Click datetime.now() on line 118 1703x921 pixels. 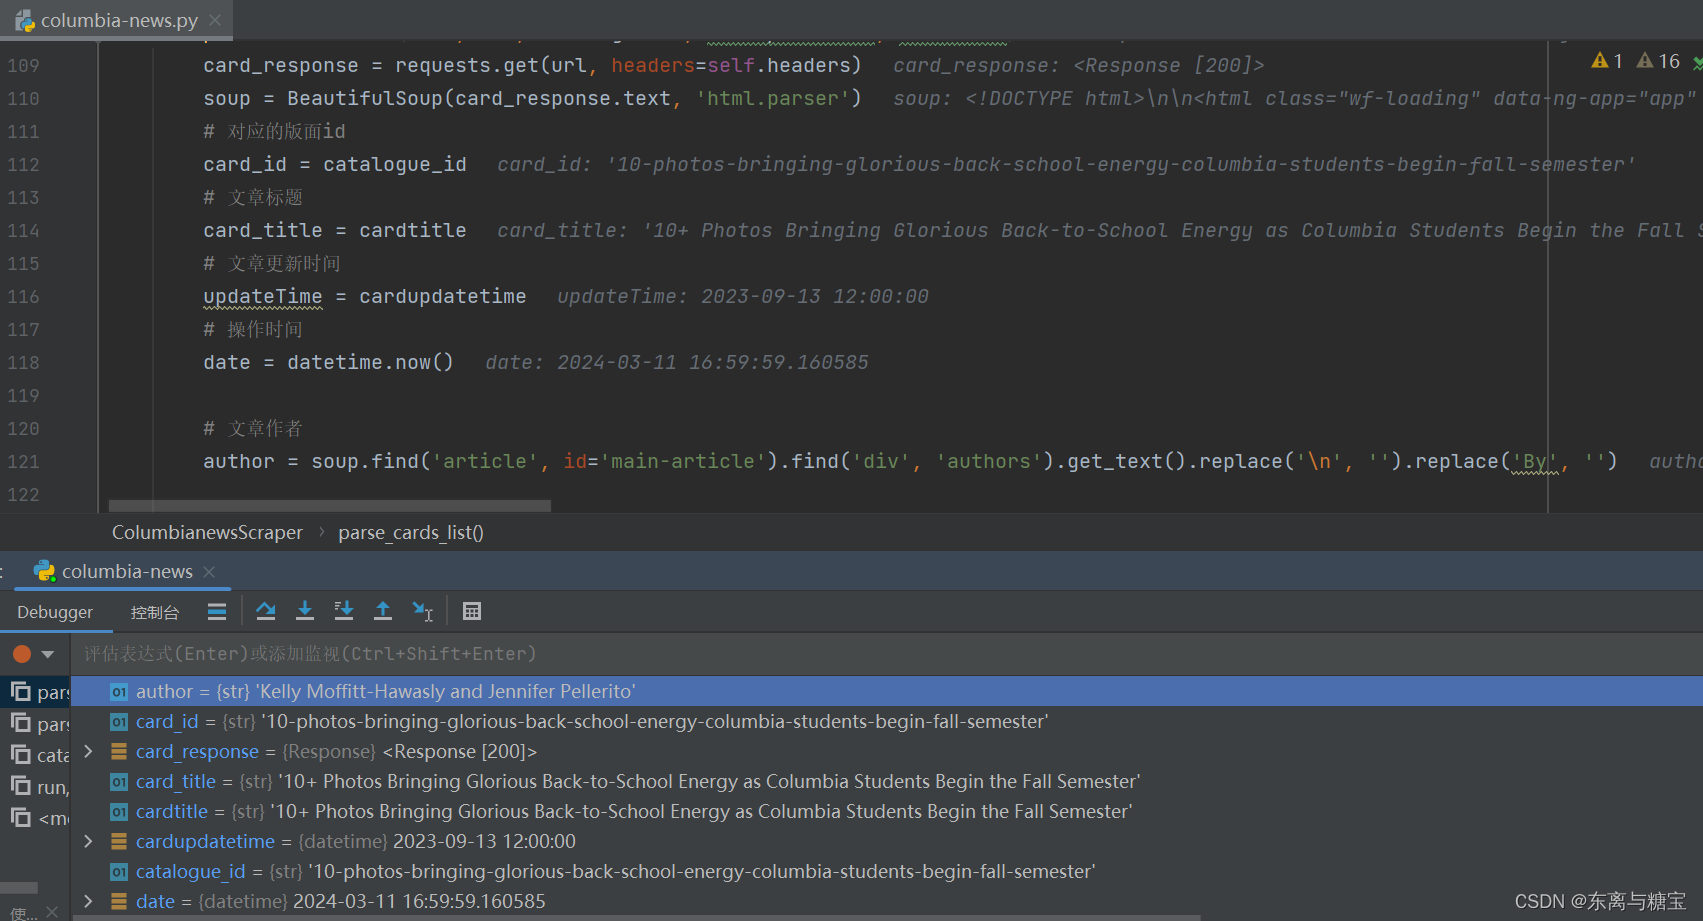(x=370, y=363)
